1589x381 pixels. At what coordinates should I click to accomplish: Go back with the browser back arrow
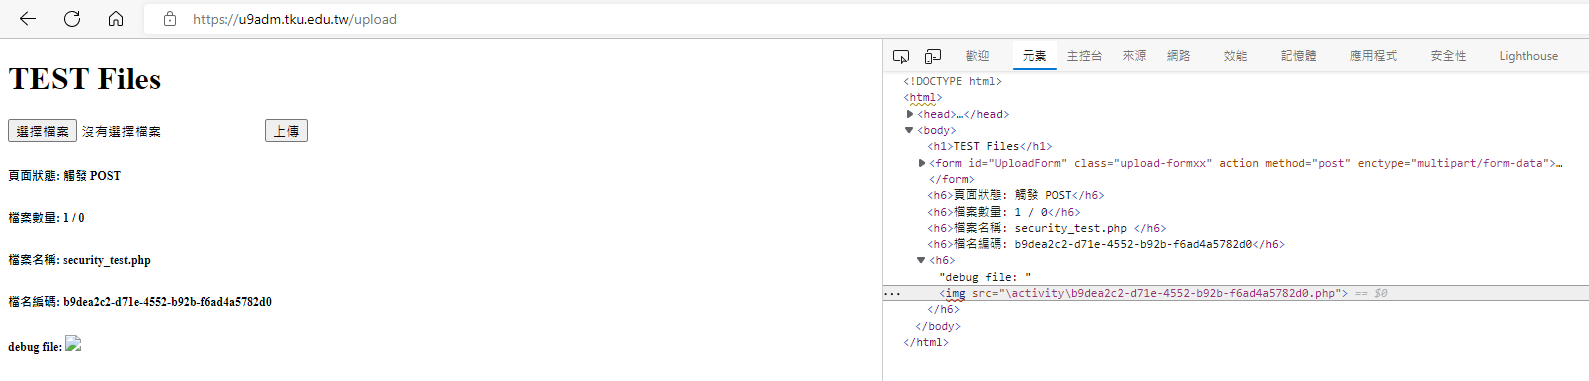point(28,19)
